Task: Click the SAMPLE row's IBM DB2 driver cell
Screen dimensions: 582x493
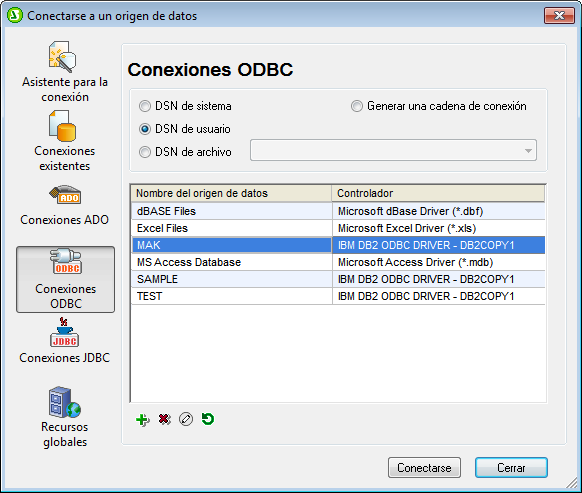Action: point(438,279)
